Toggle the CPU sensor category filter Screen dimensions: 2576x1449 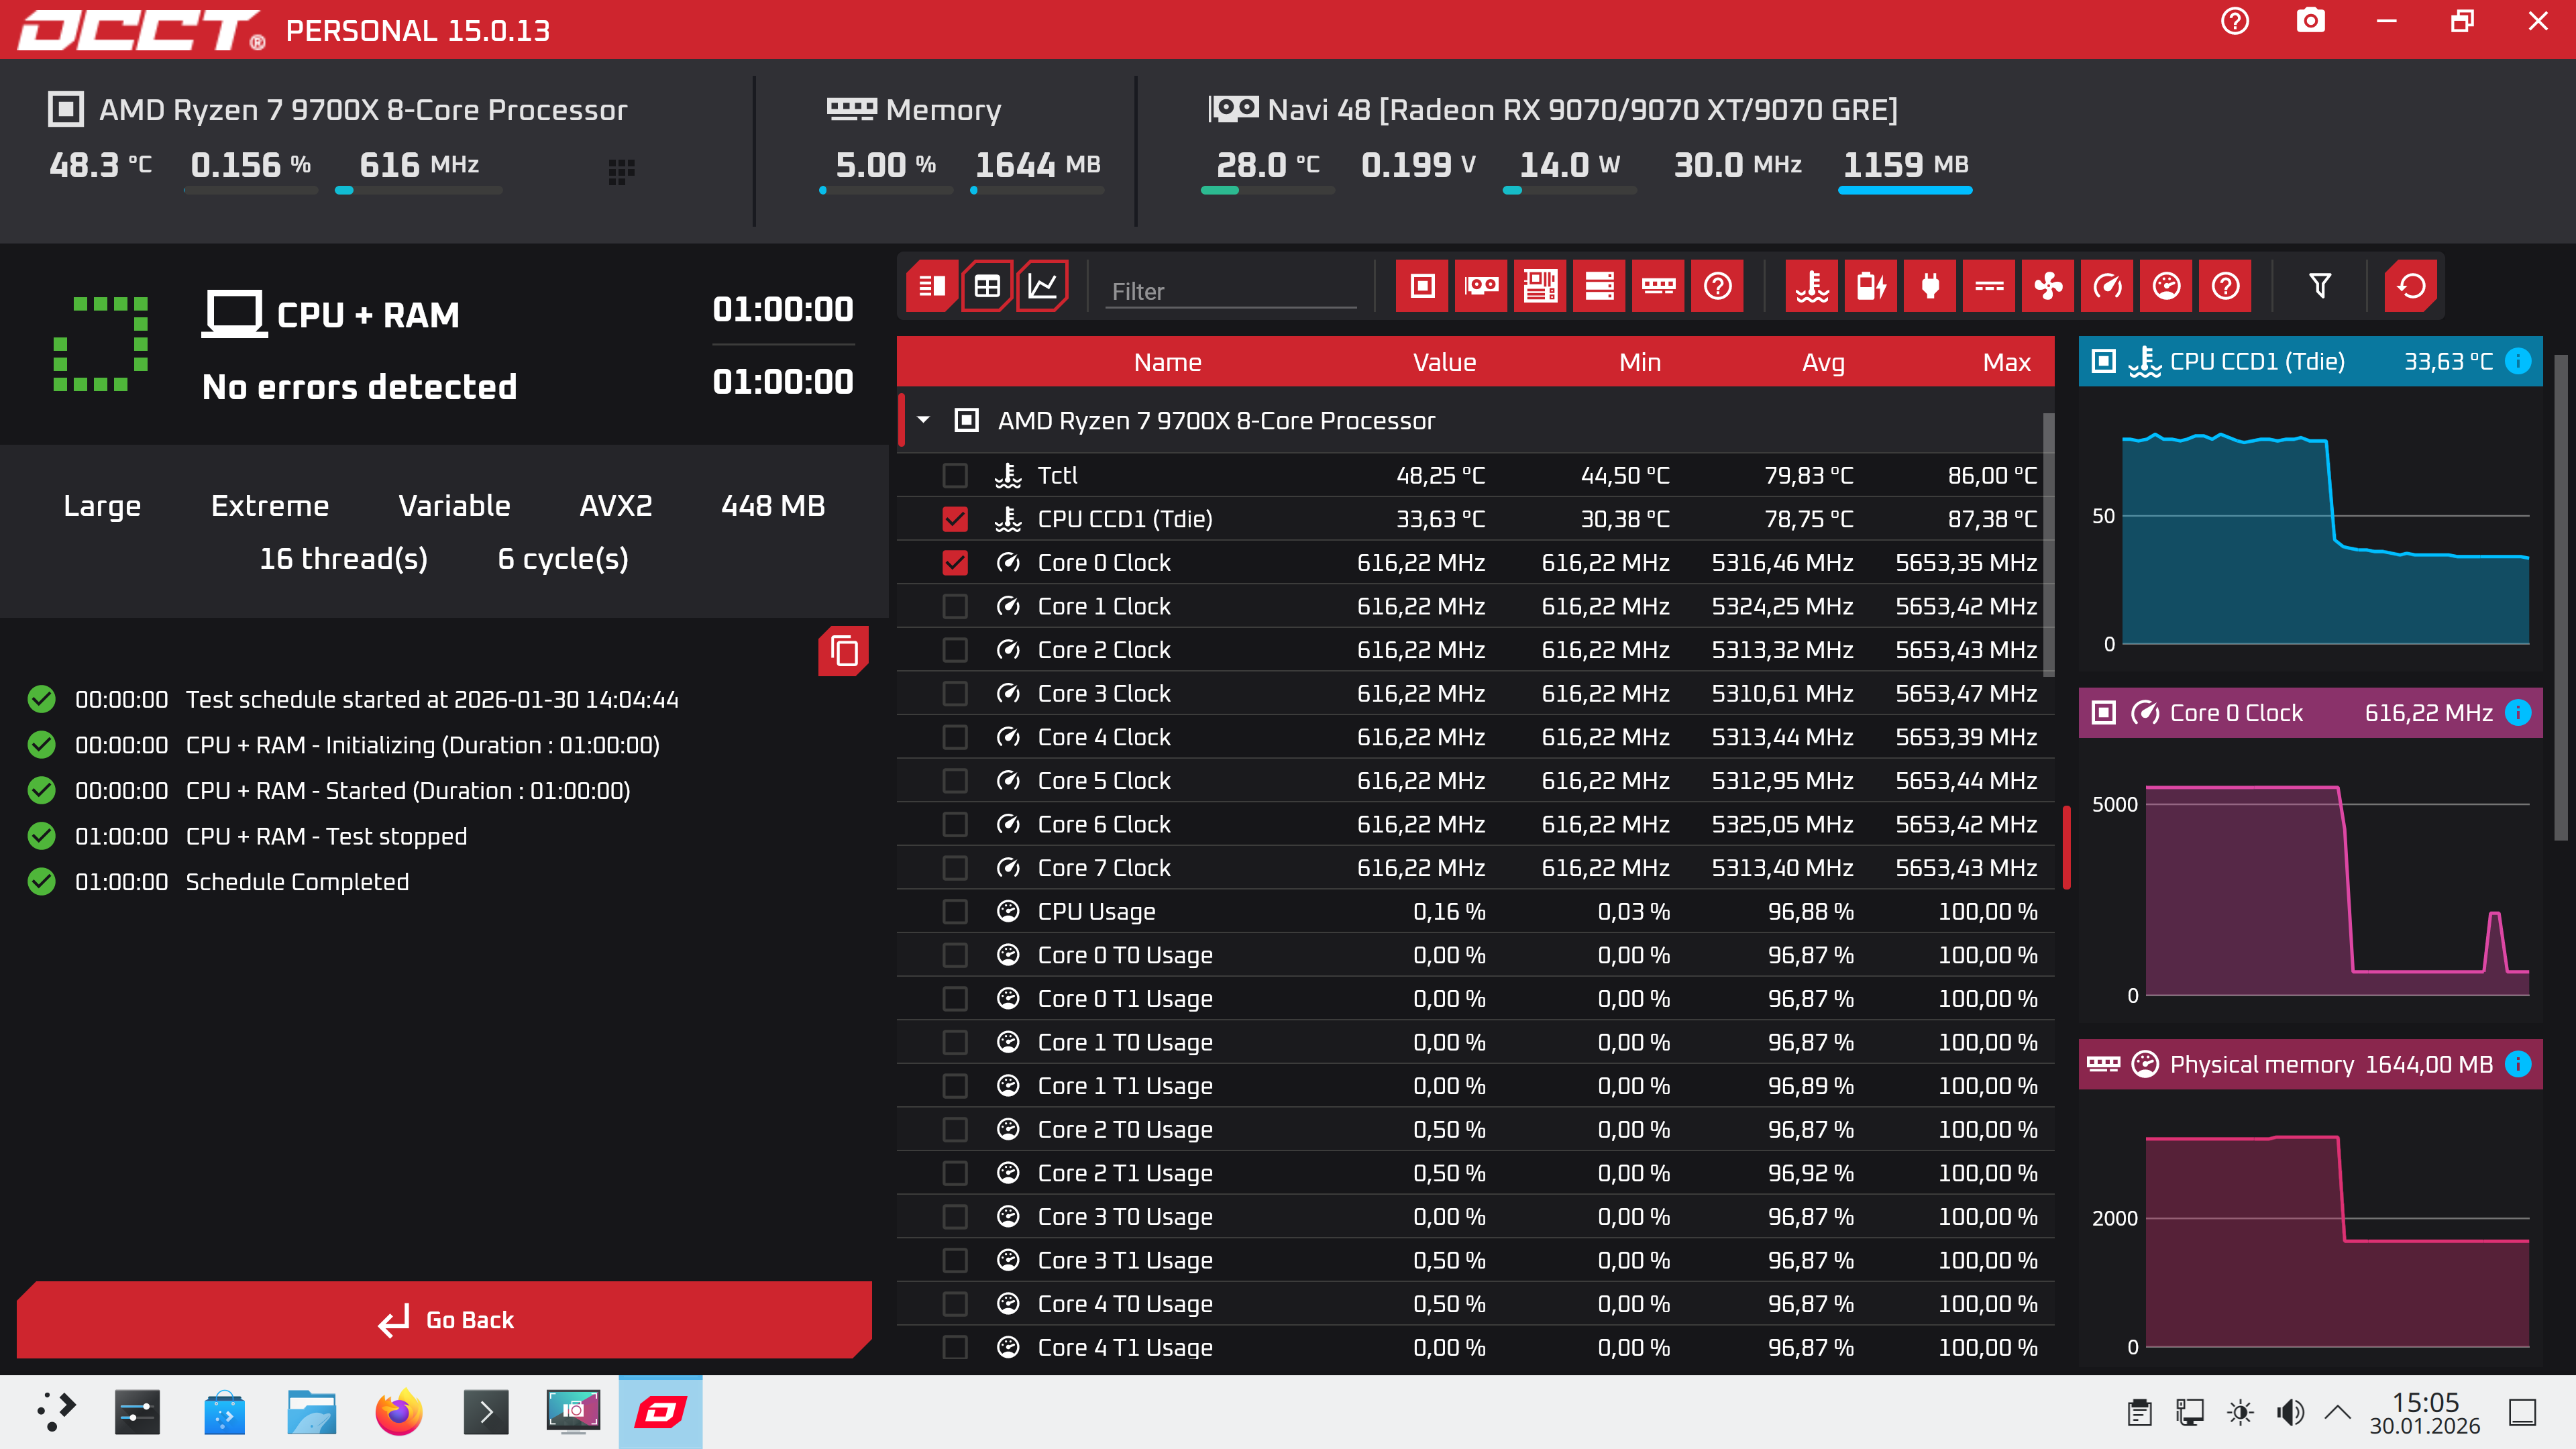1422,287
